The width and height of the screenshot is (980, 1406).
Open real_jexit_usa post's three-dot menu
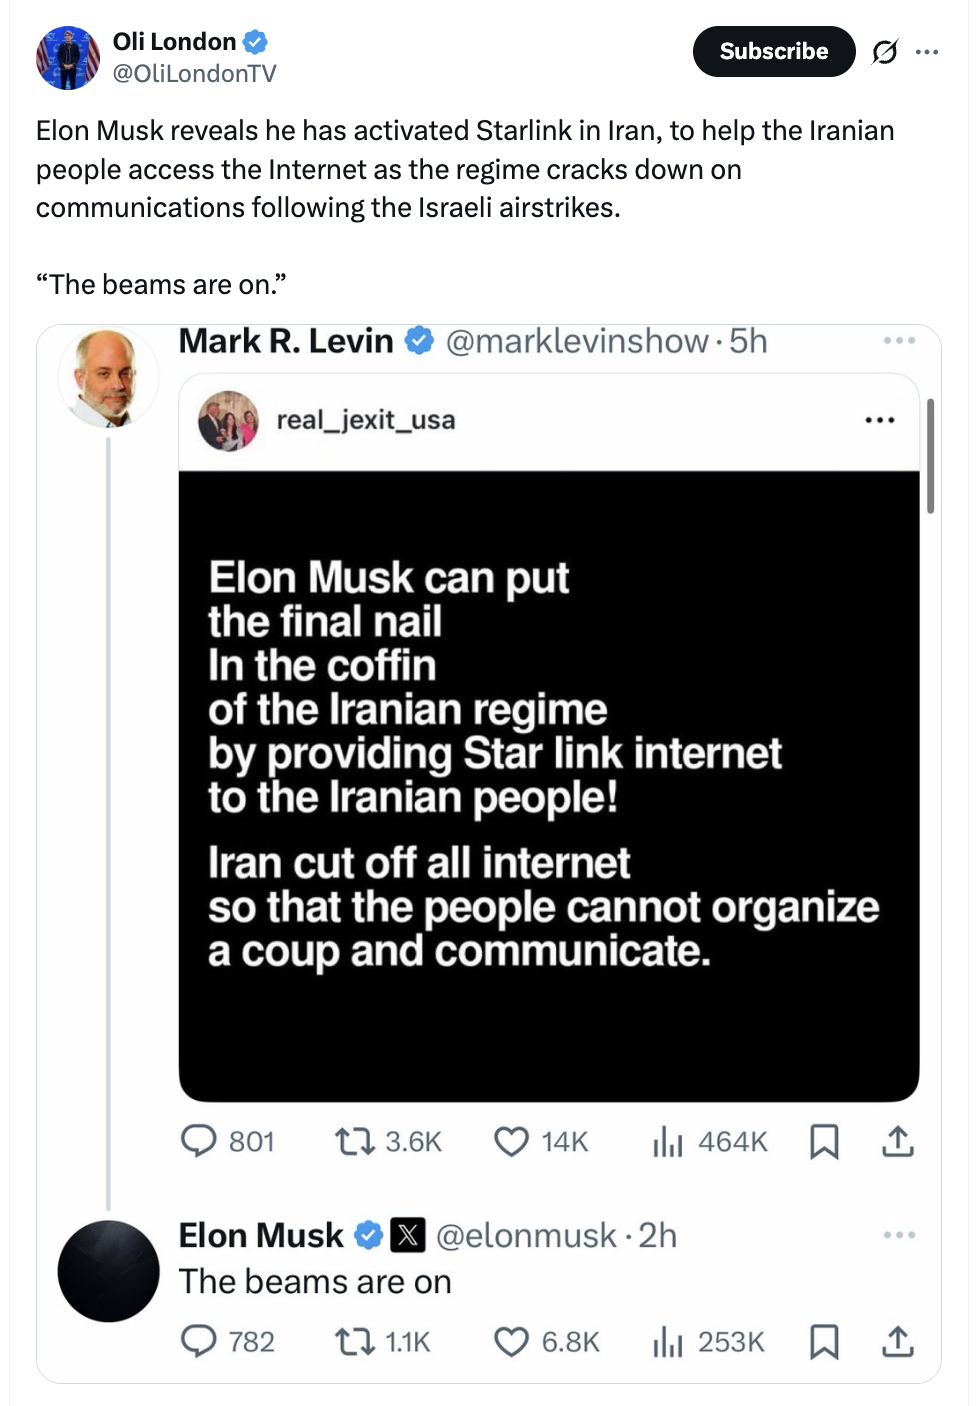[x=879, y=420]
